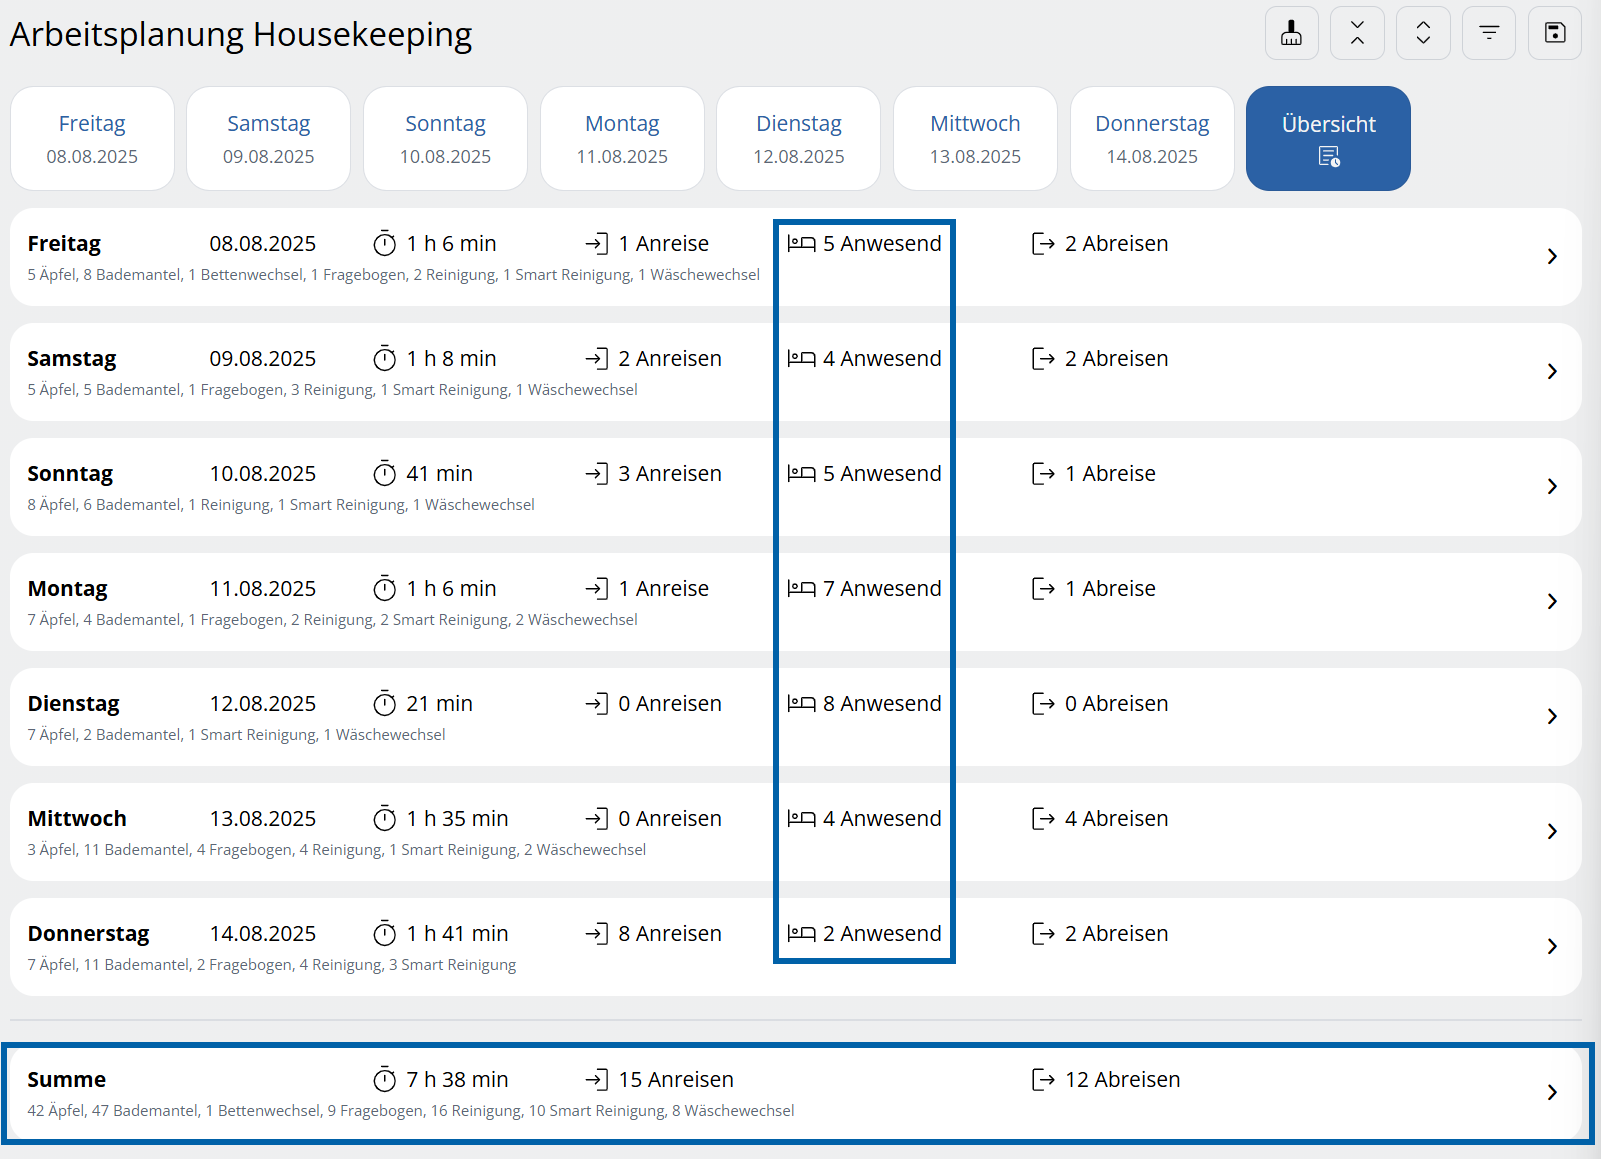Select the Übersicht tab

(1328, 138)
